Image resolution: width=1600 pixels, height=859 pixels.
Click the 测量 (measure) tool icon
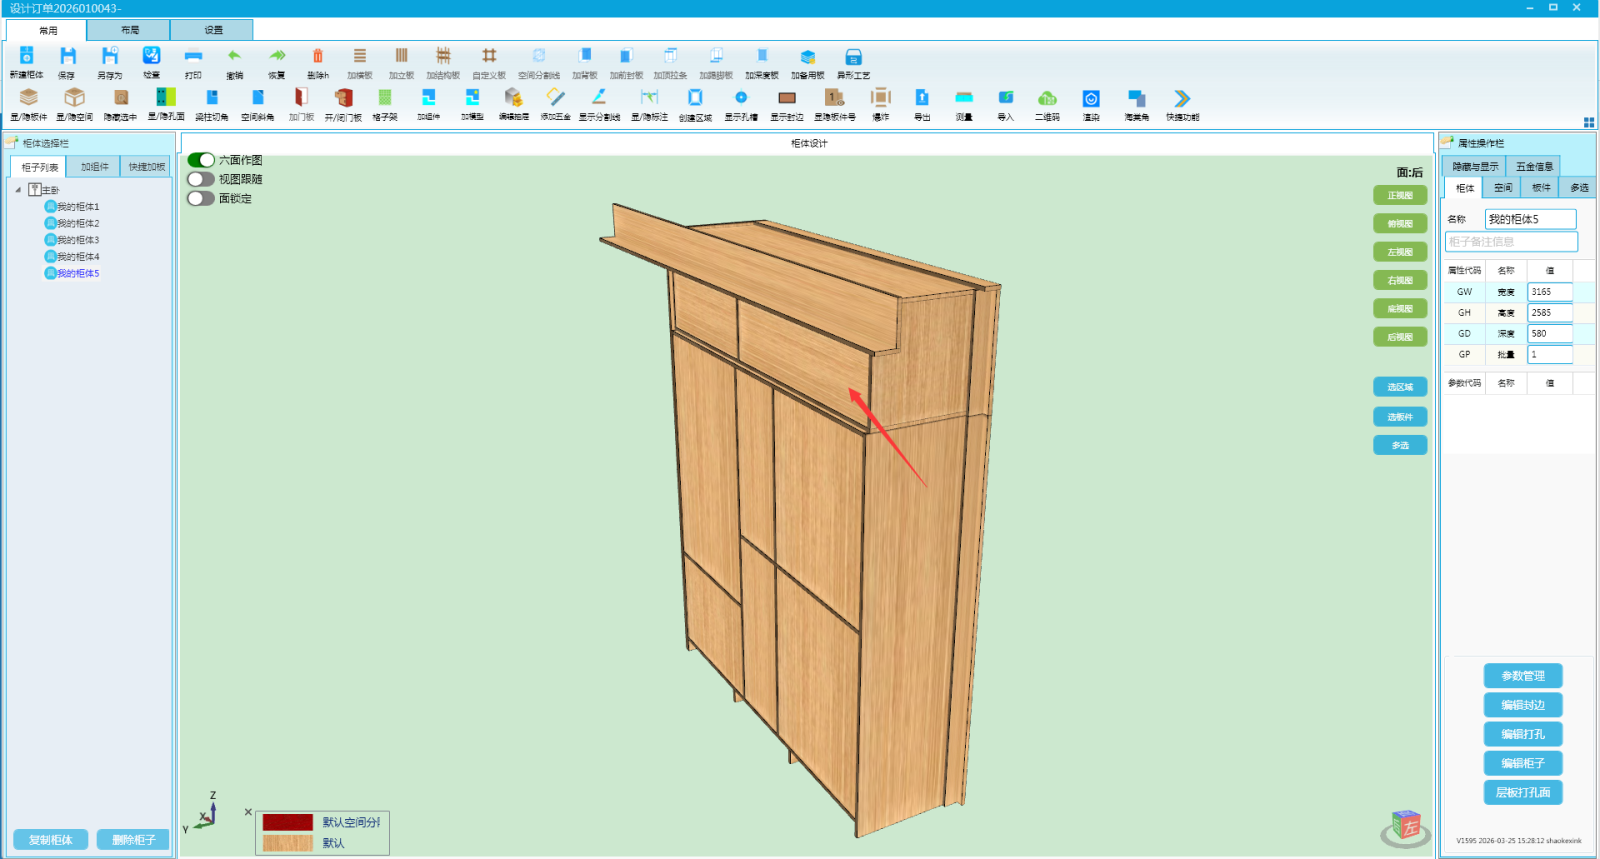964,98
